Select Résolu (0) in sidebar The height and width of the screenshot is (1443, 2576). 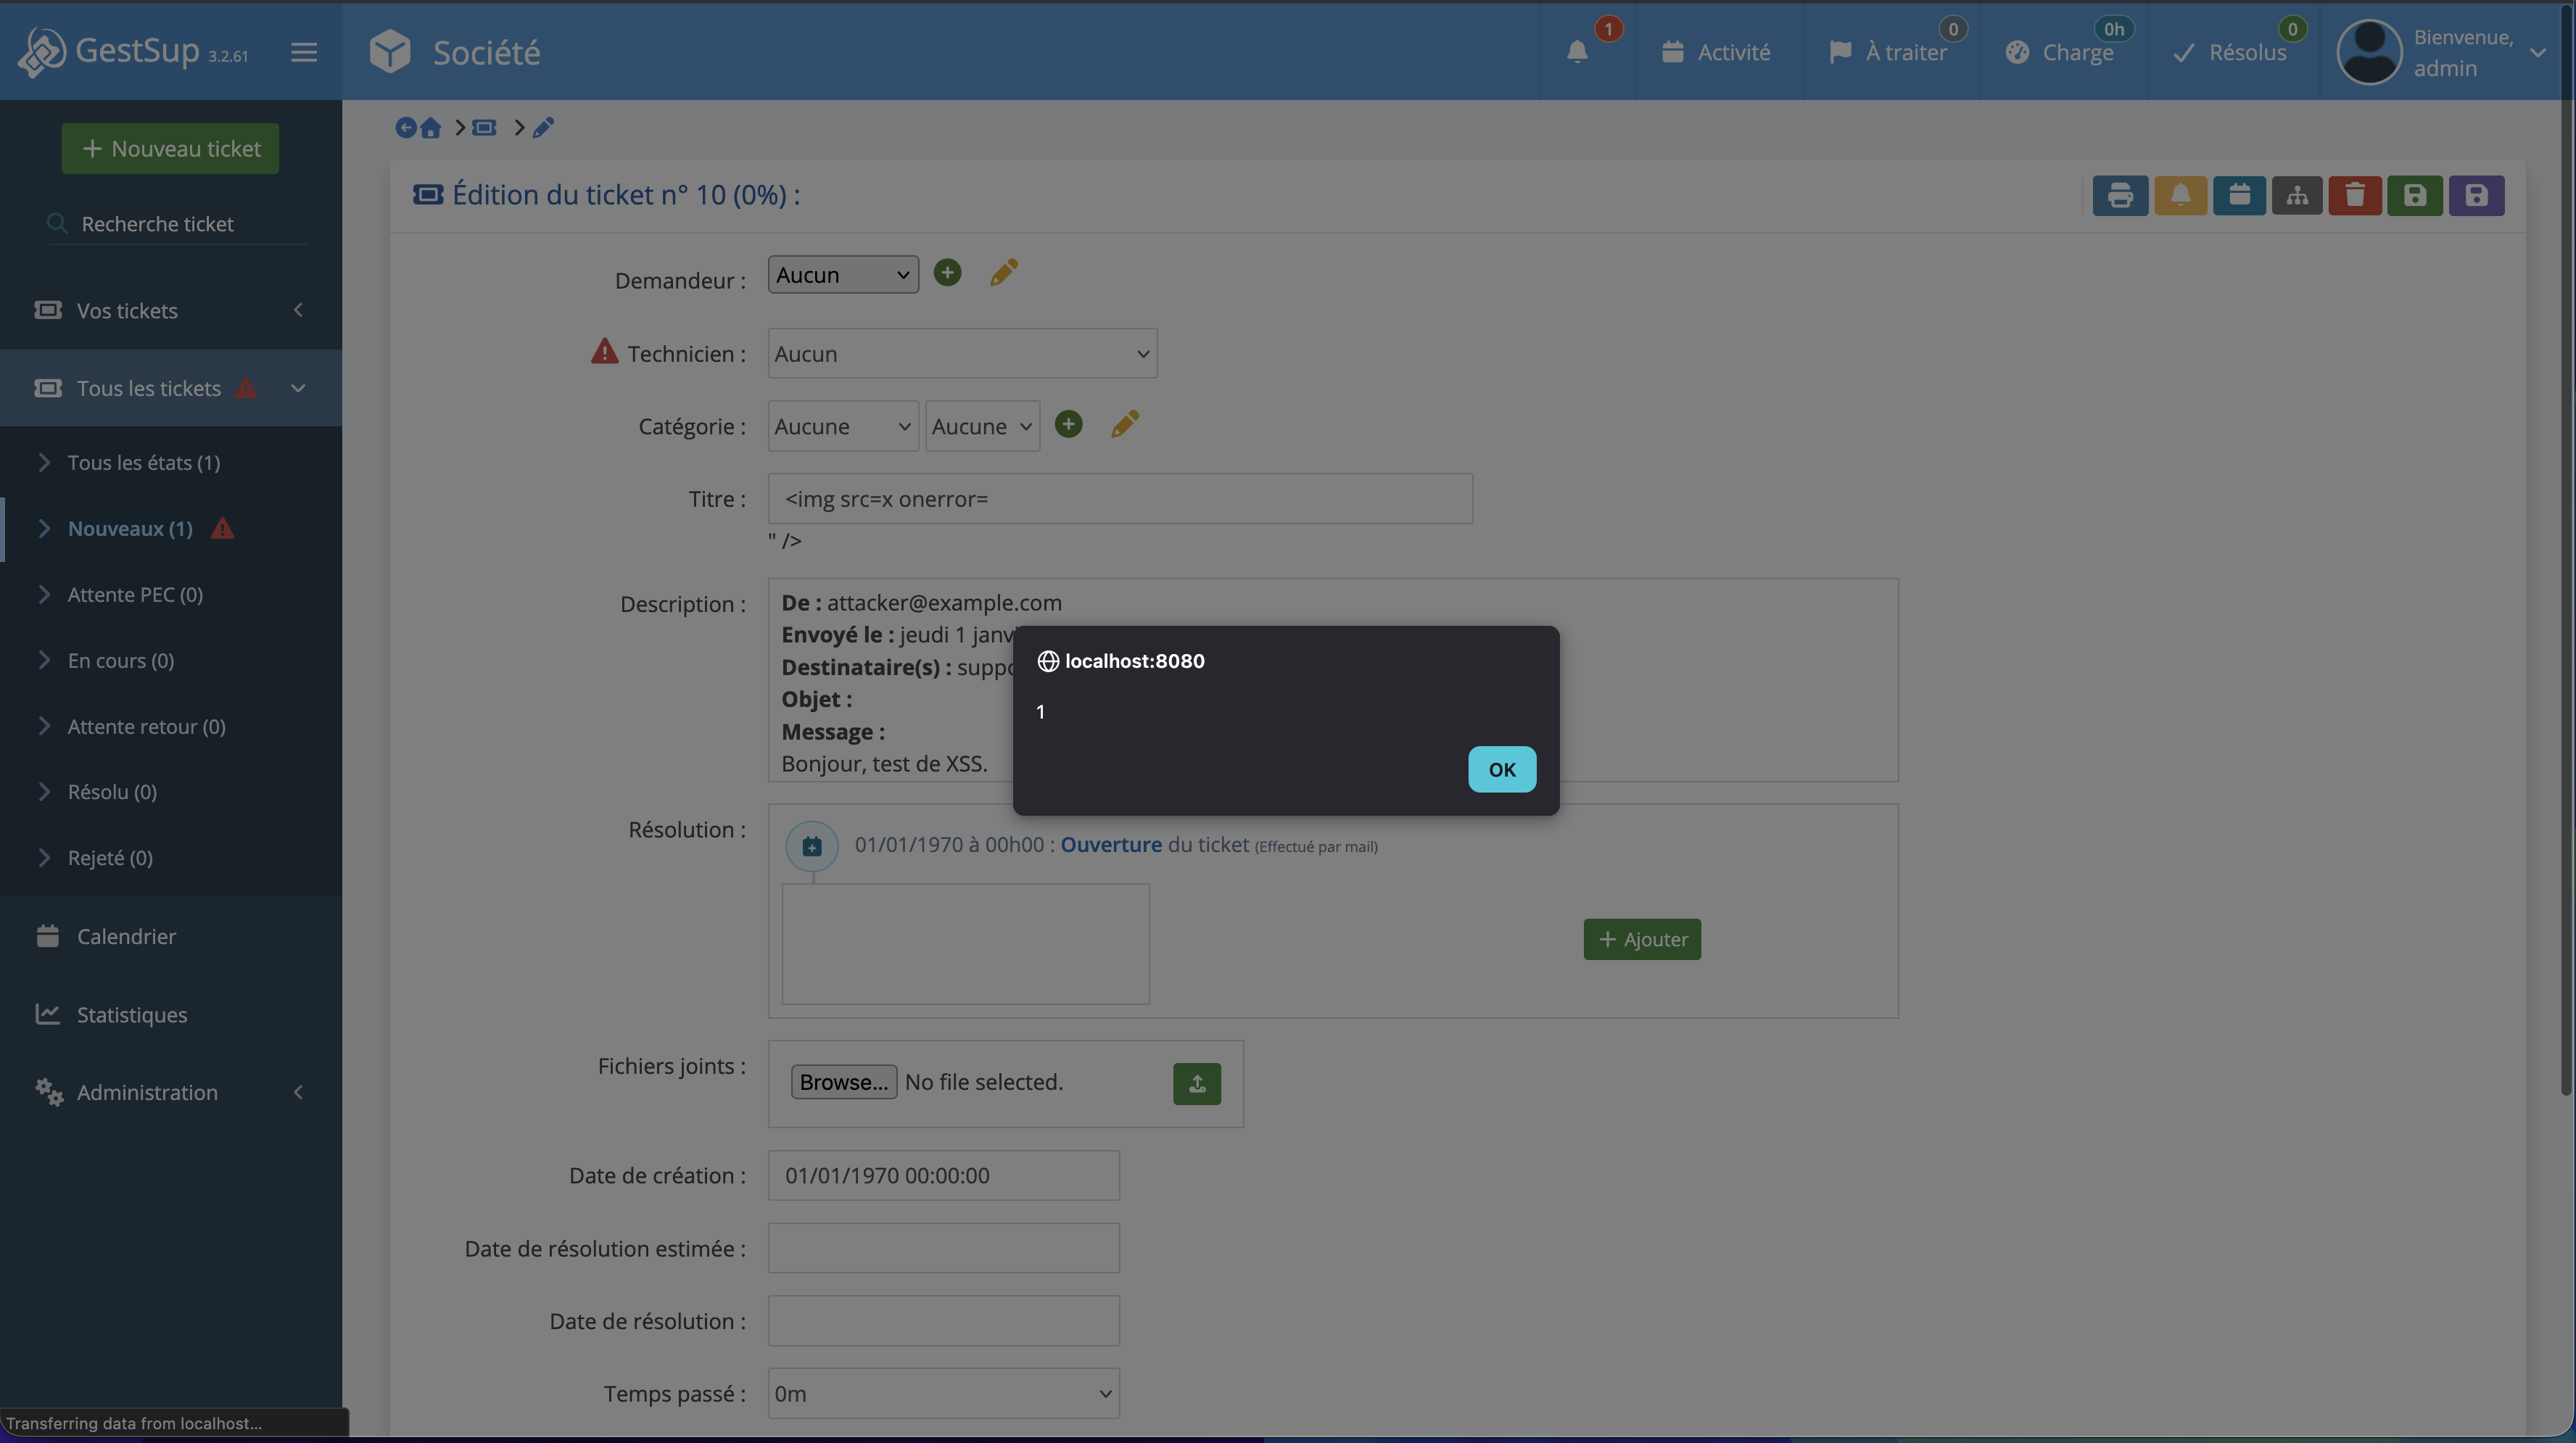pyautogui.click(x=112, y=792)
